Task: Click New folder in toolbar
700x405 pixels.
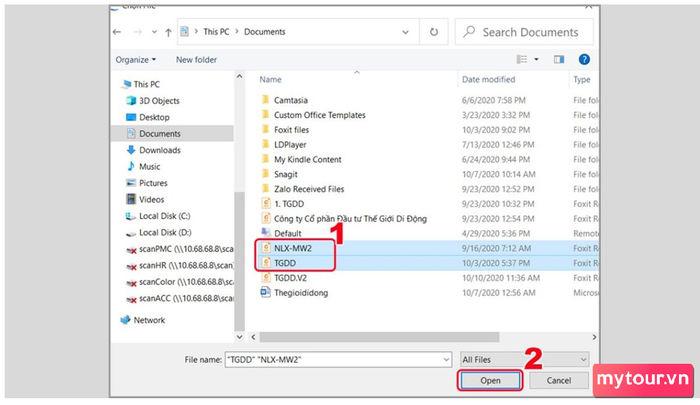Action: [x=193, y=60]
